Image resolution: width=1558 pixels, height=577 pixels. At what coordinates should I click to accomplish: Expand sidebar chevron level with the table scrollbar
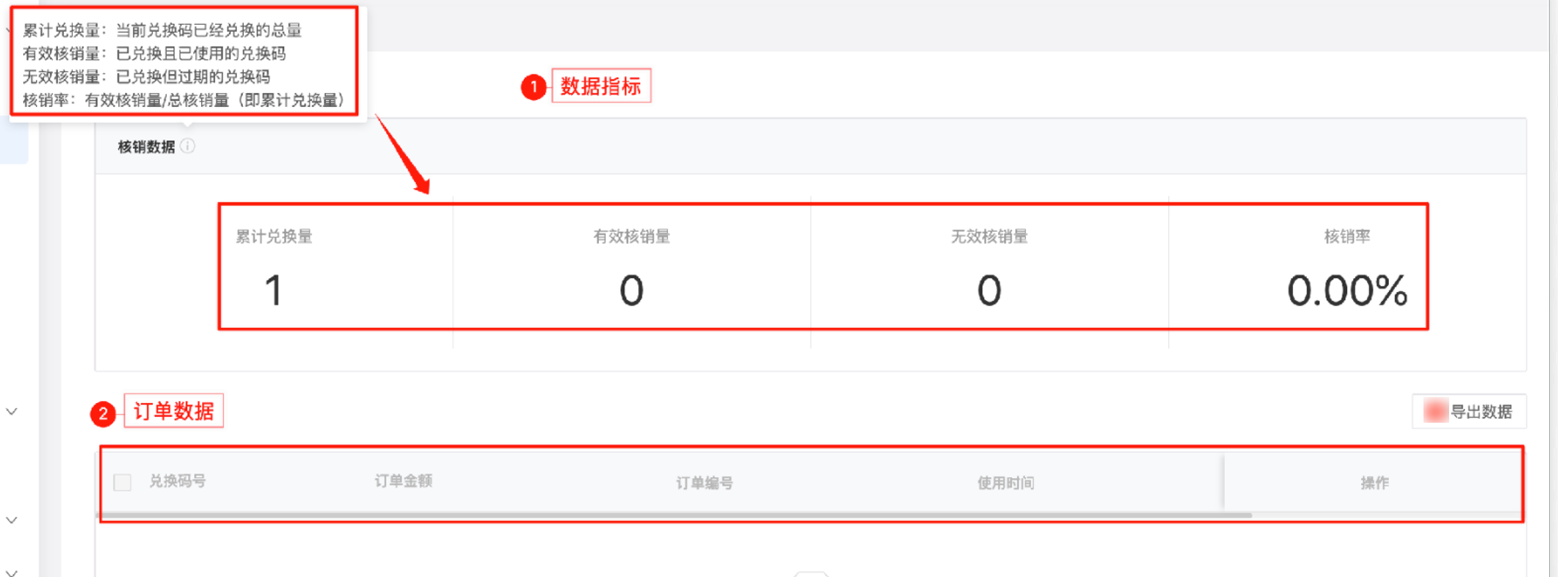(13, 520)
